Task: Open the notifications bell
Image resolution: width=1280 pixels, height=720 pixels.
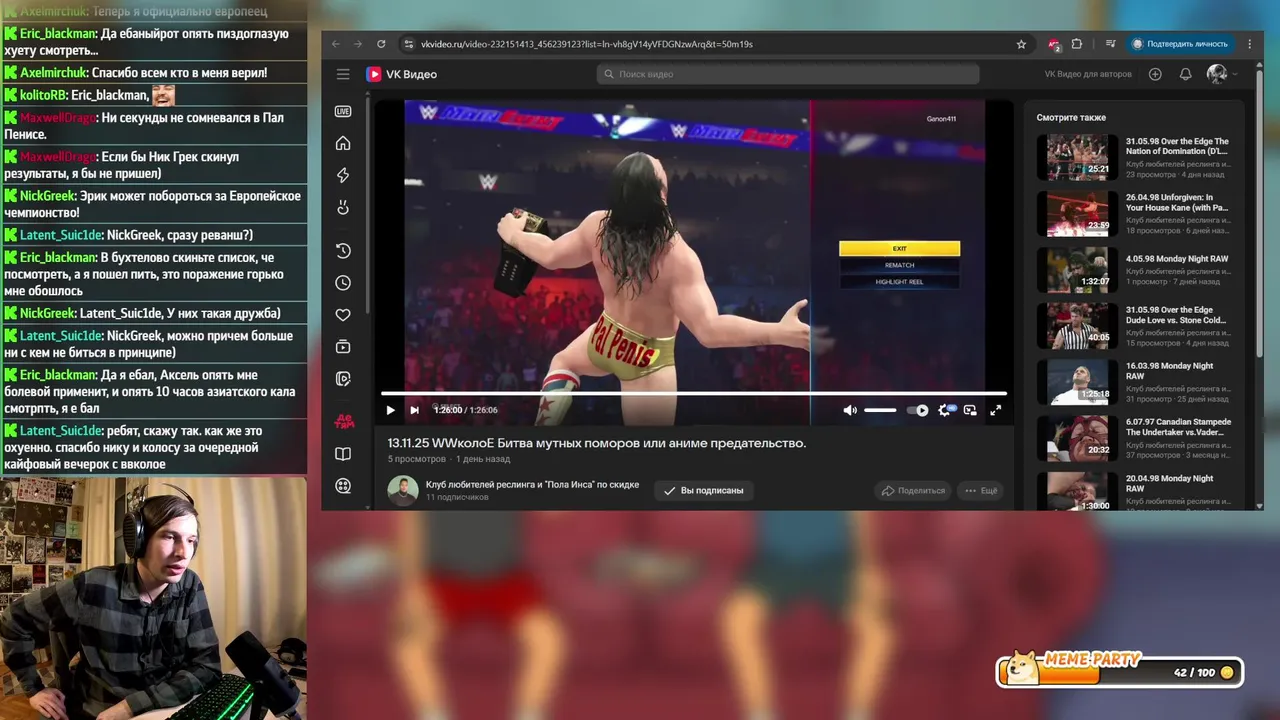Action: [1185, 74]
